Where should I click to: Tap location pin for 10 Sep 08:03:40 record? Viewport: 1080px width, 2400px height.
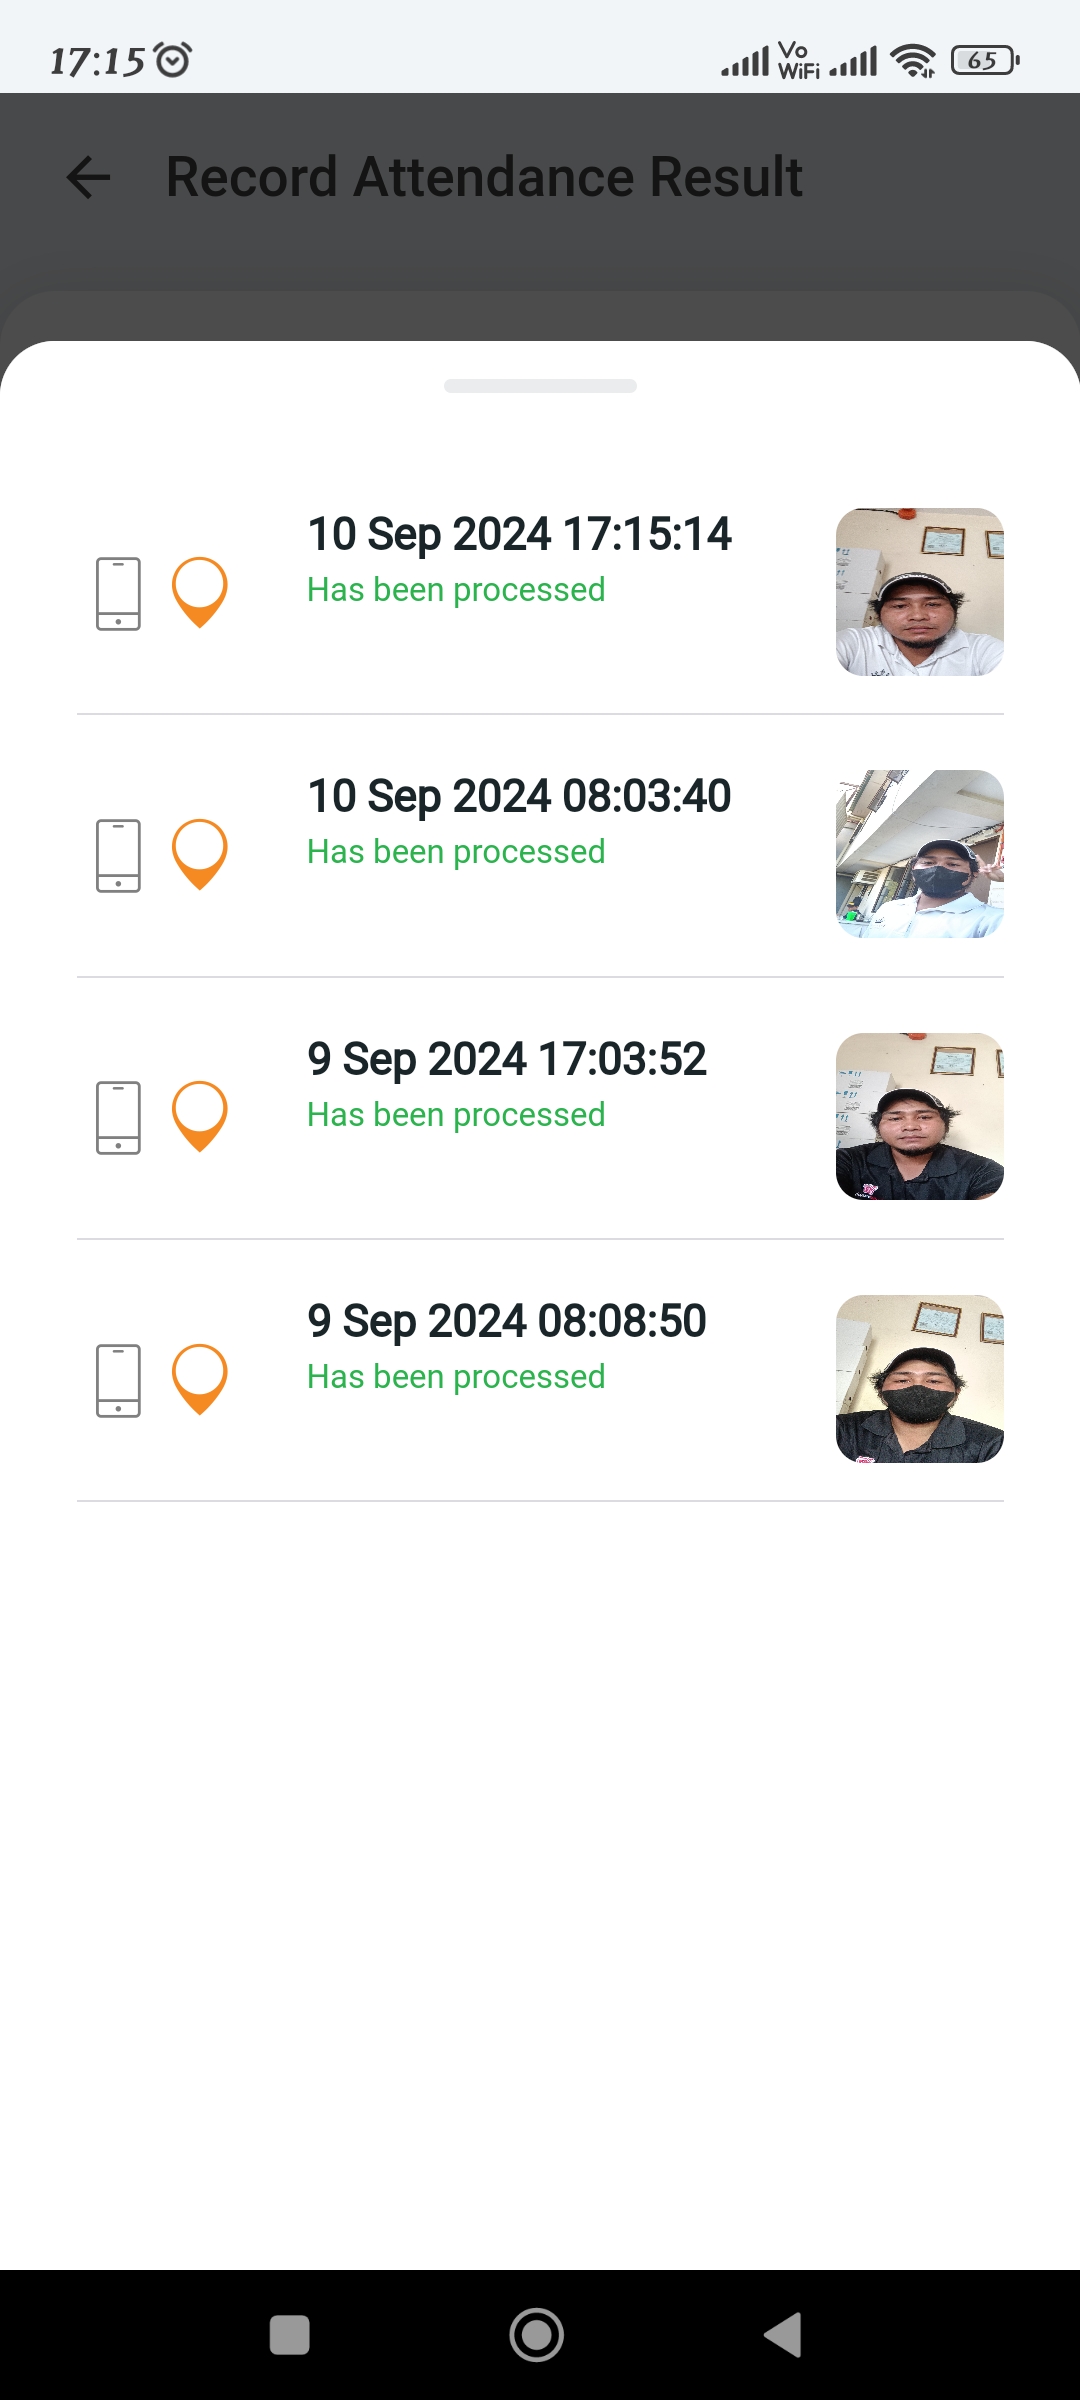click(x=200, y=853)
